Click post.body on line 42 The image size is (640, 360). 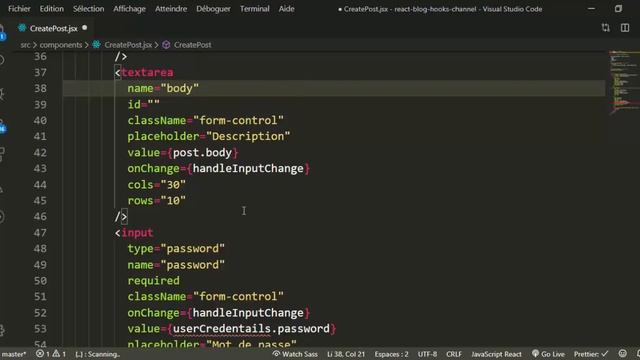click(x=202, y=153)
